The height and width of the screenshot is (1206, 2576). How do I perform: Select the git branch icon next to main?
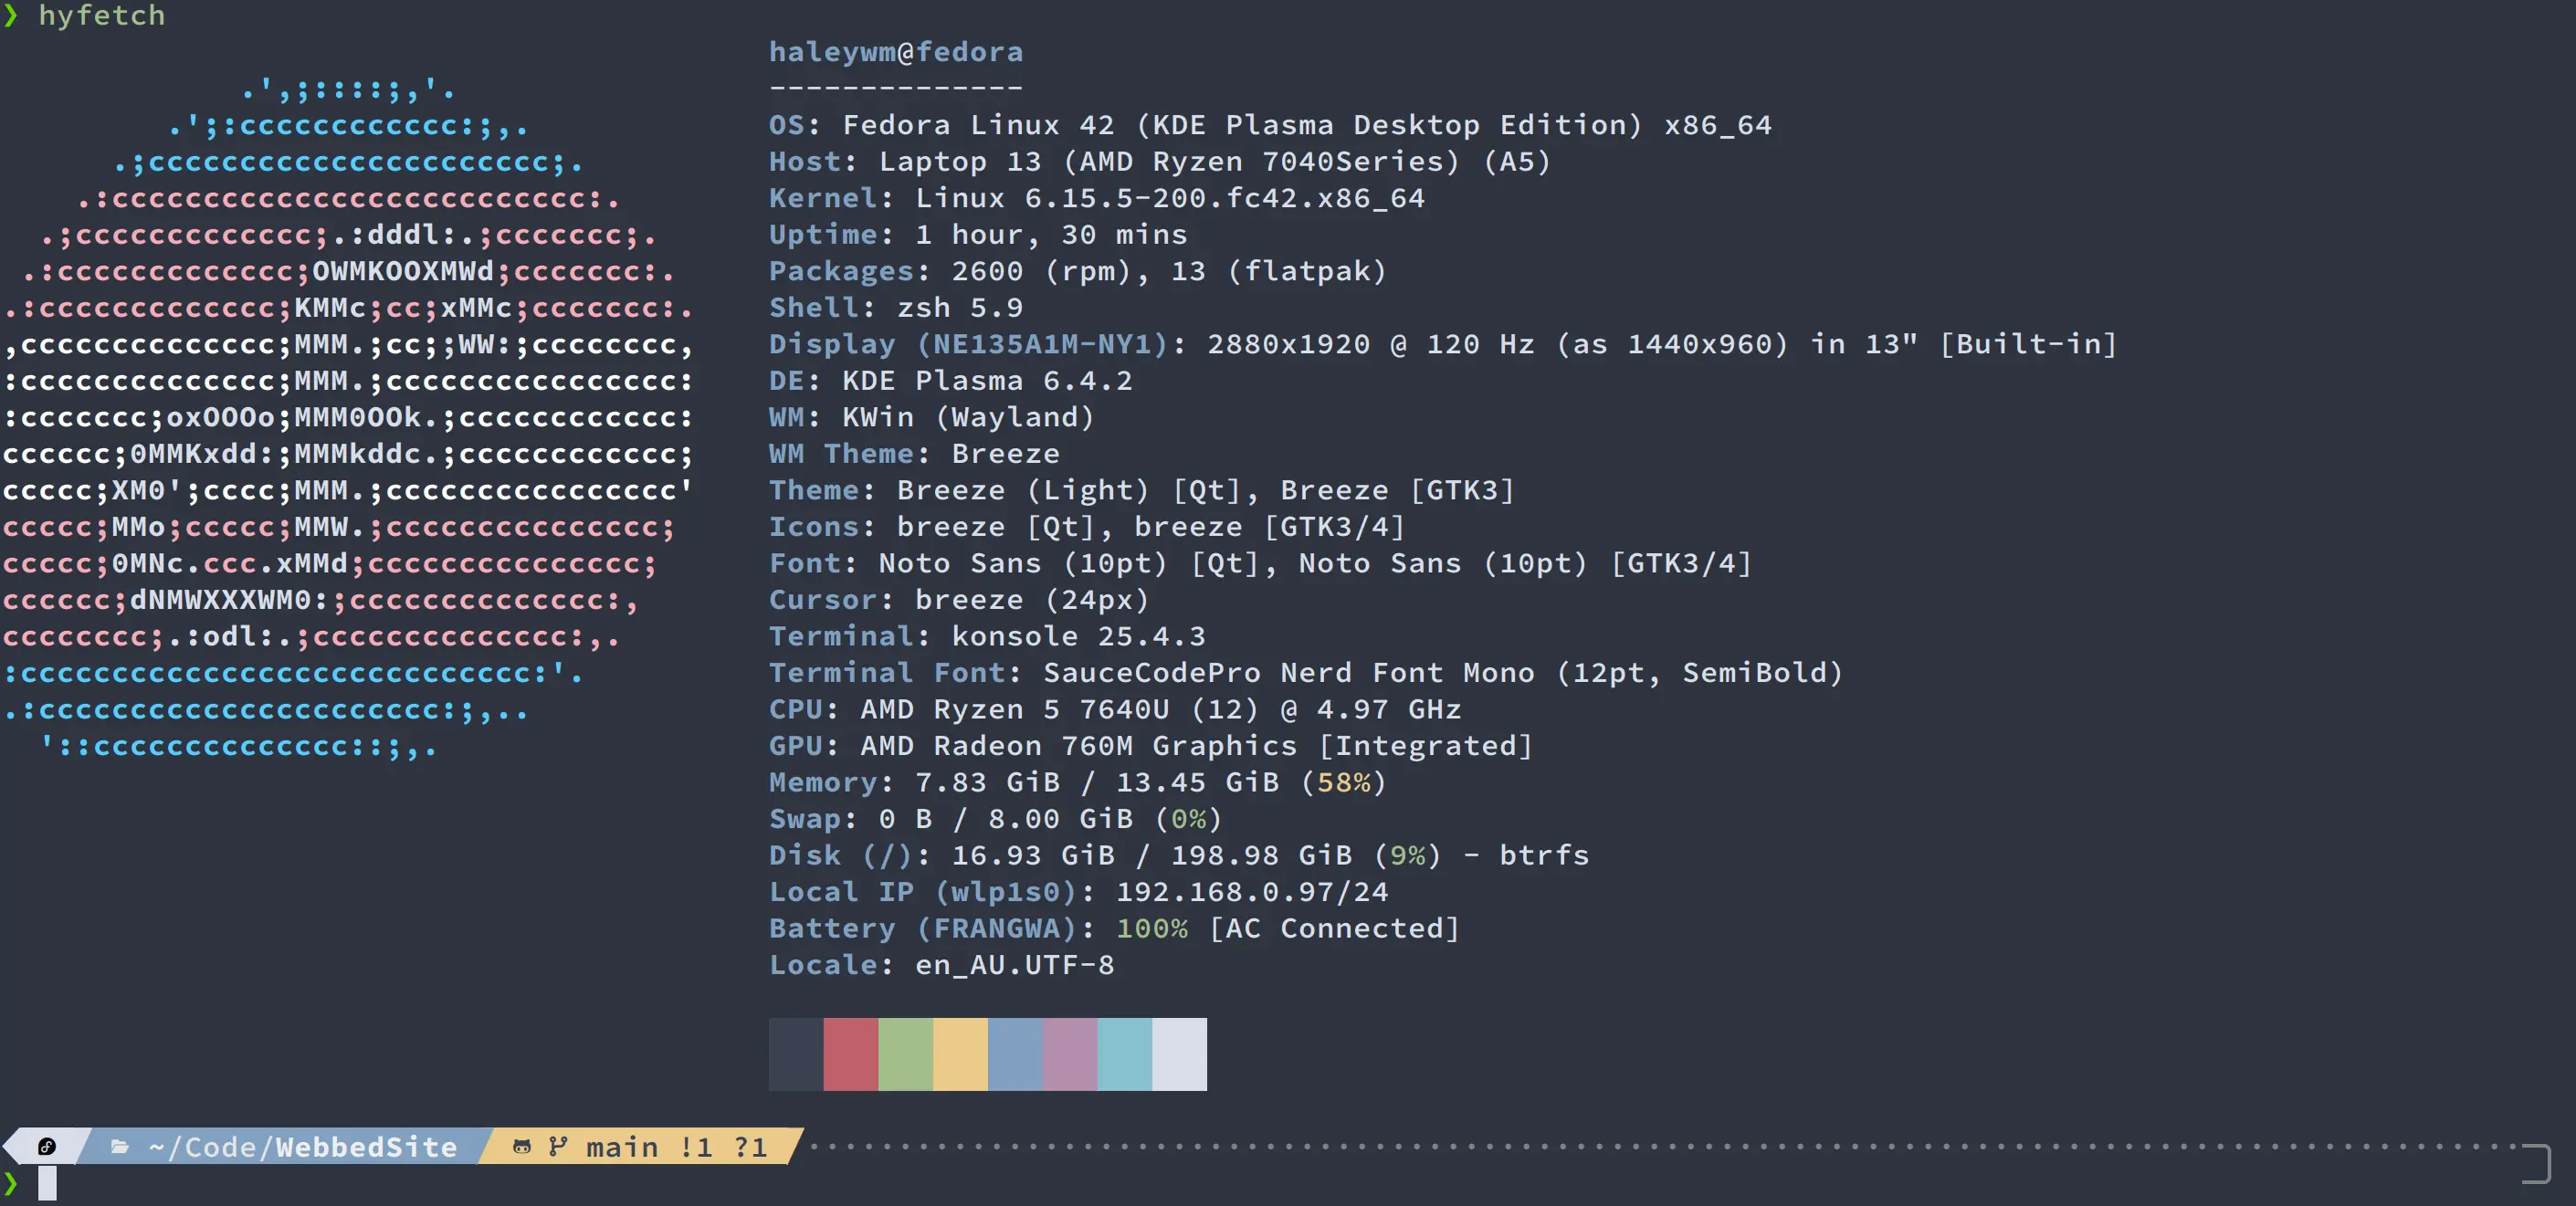pyautogui.click(x=558, y=1147)
